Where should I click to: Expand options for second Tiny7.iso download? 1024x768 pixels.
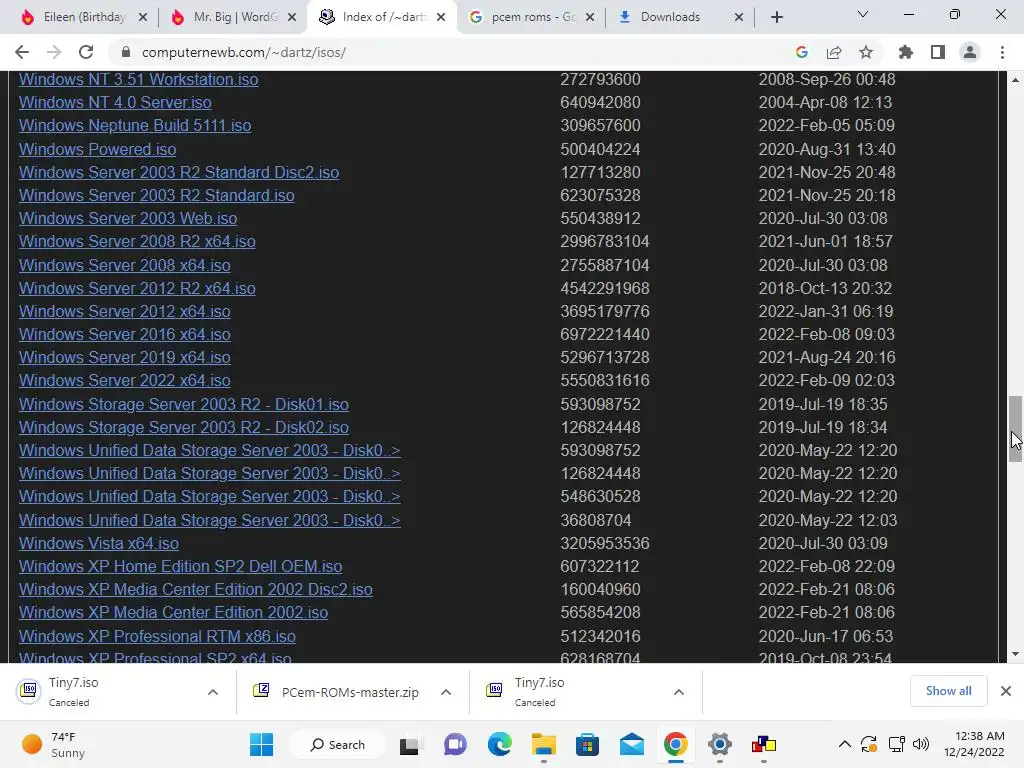(679, 692)
